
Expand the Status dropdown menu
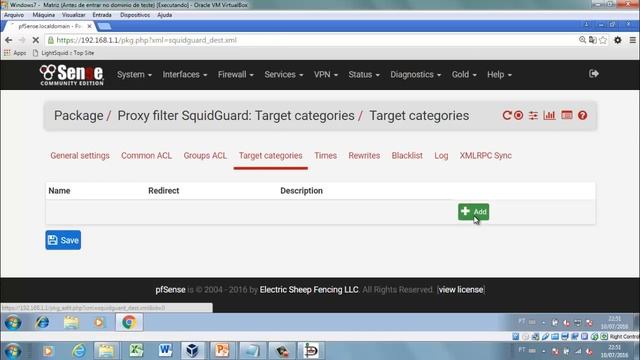[364, 75]
